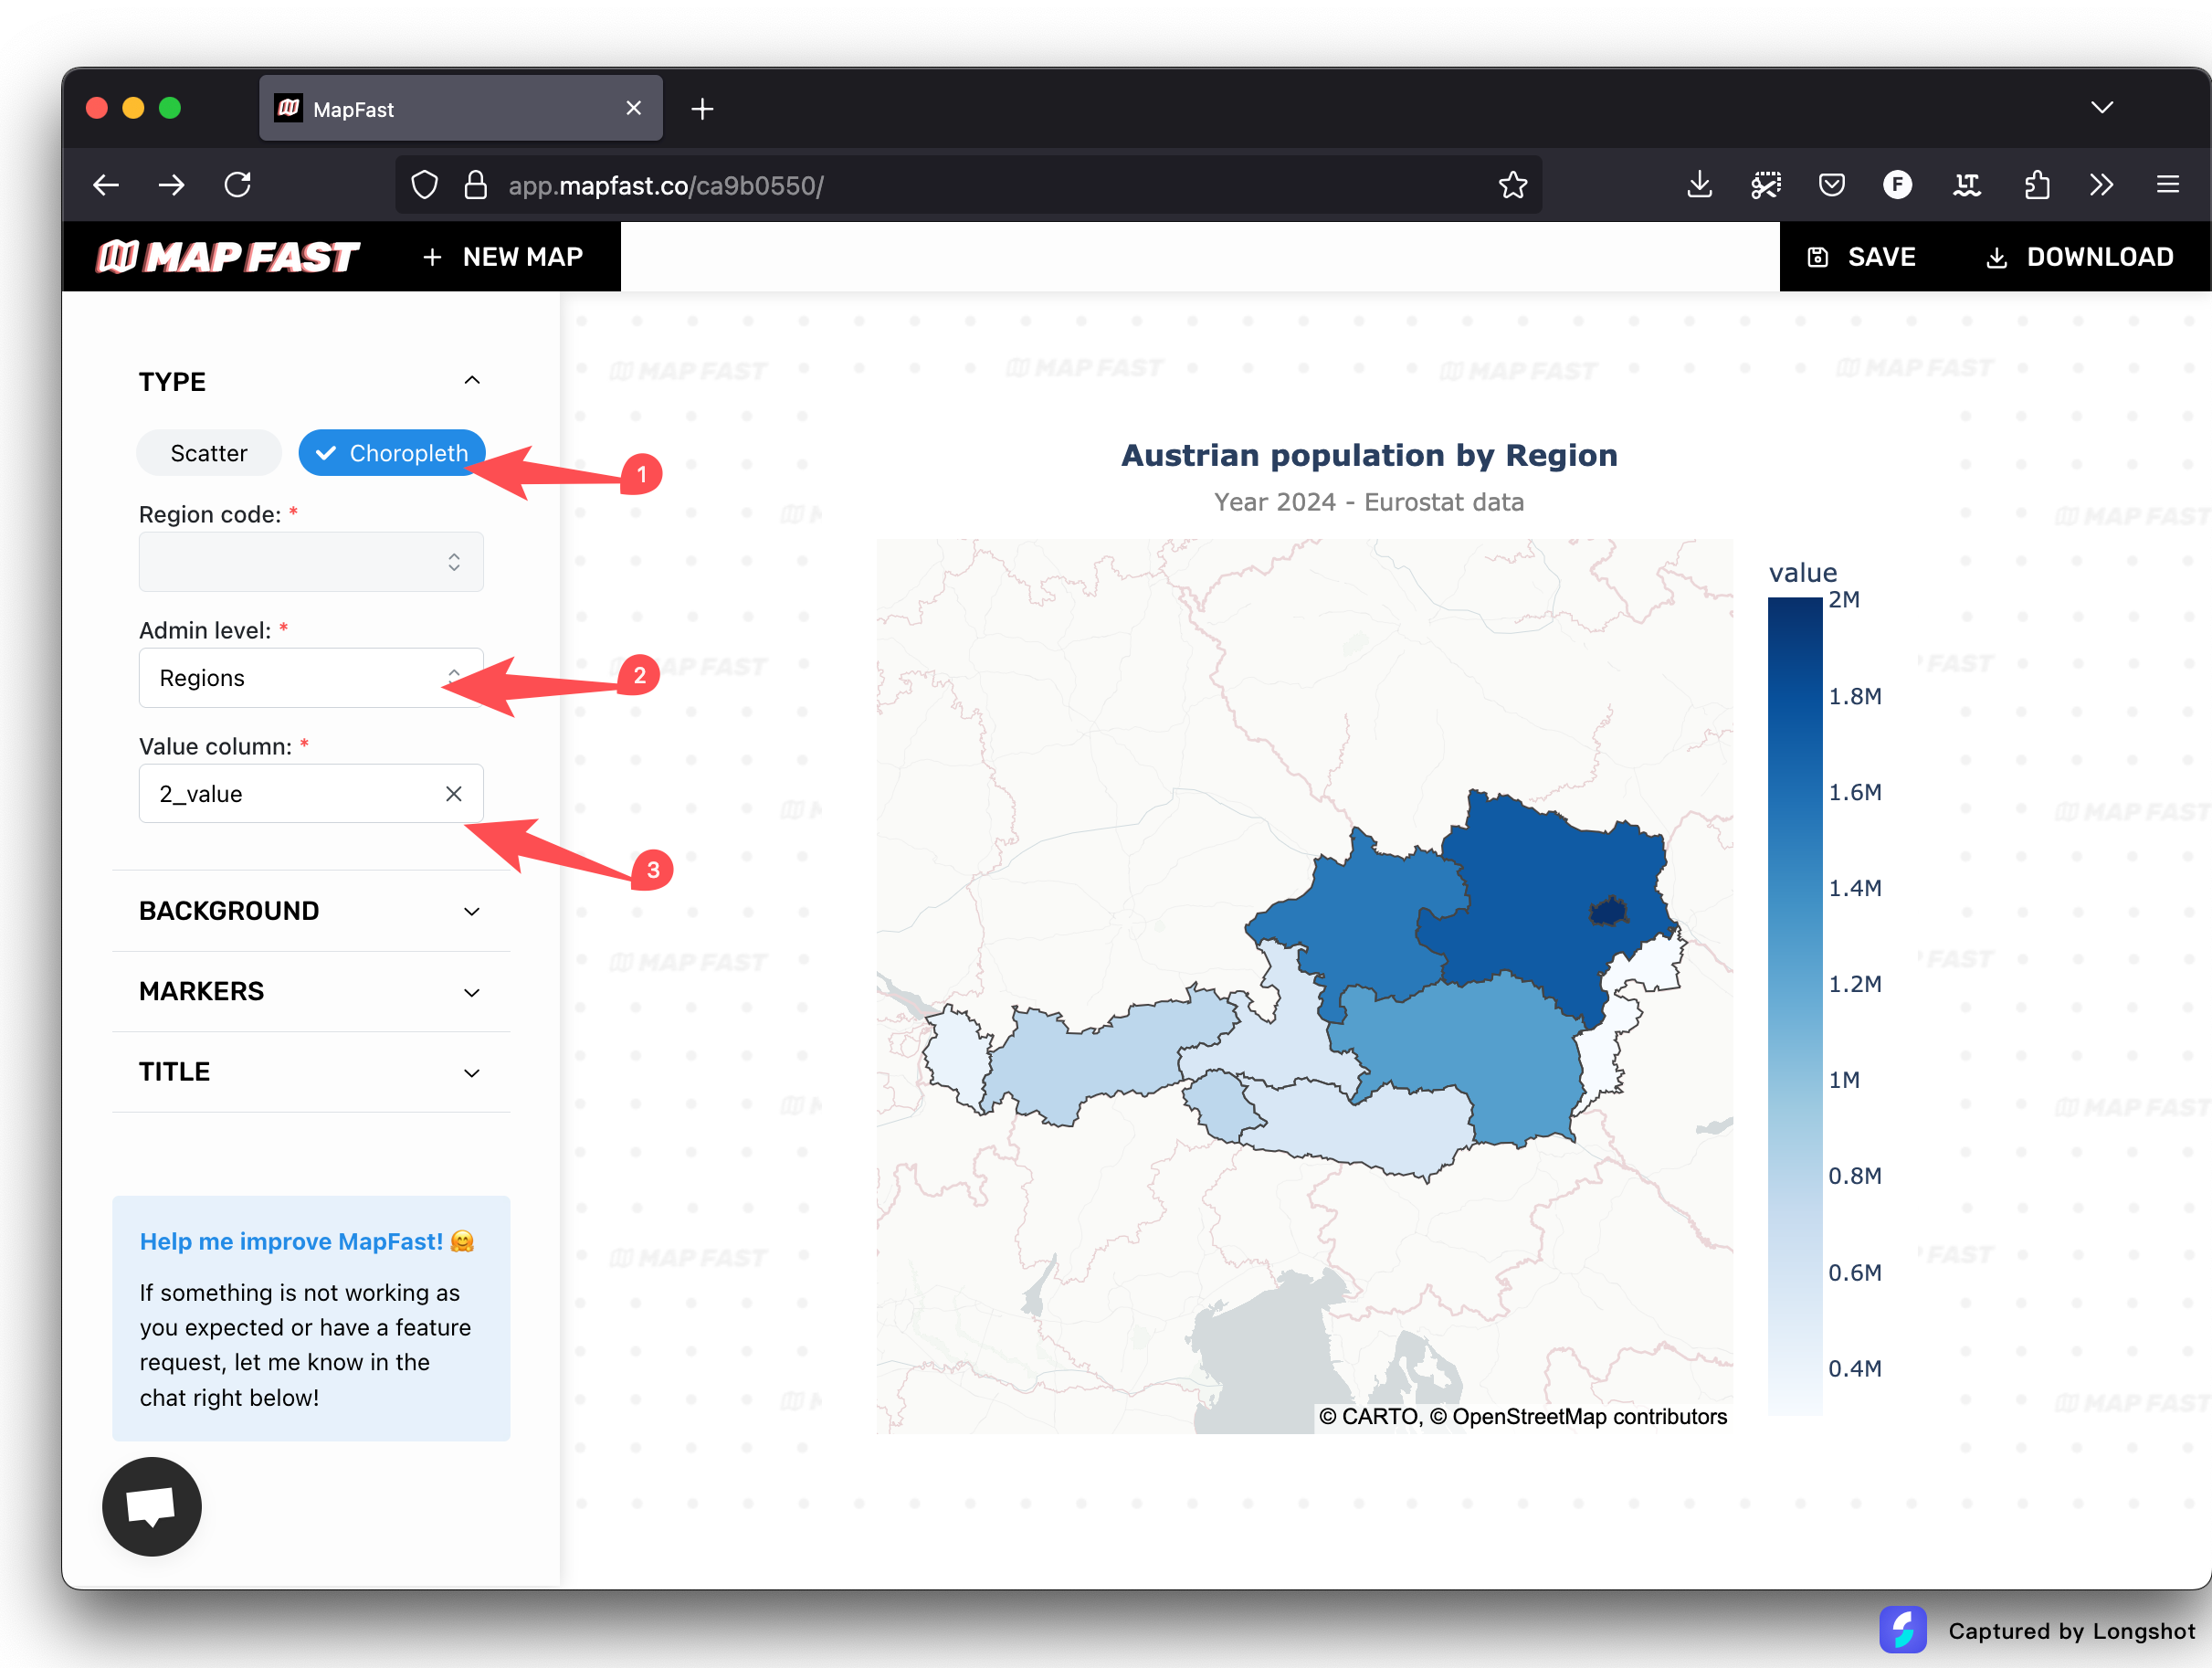Screen dimensions: 2212x1668
Task: Click the text tool icon next to the F
Action: (x=1967, y=185)
